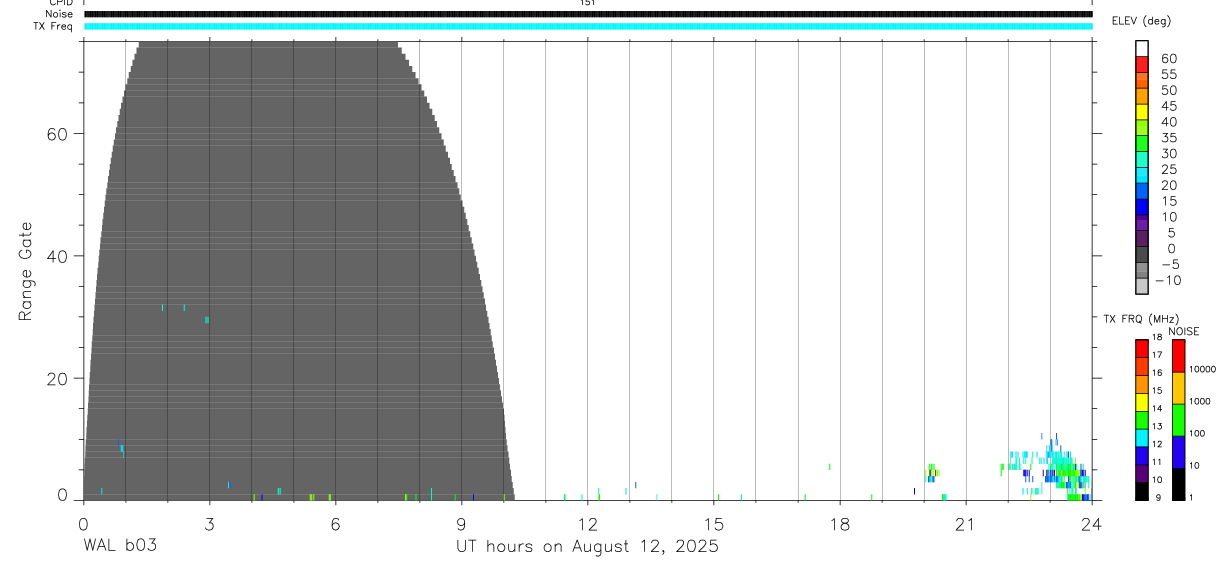
Task: Click the 'ELEV (deg)' color bar title
Action: tap(1141, 21)
